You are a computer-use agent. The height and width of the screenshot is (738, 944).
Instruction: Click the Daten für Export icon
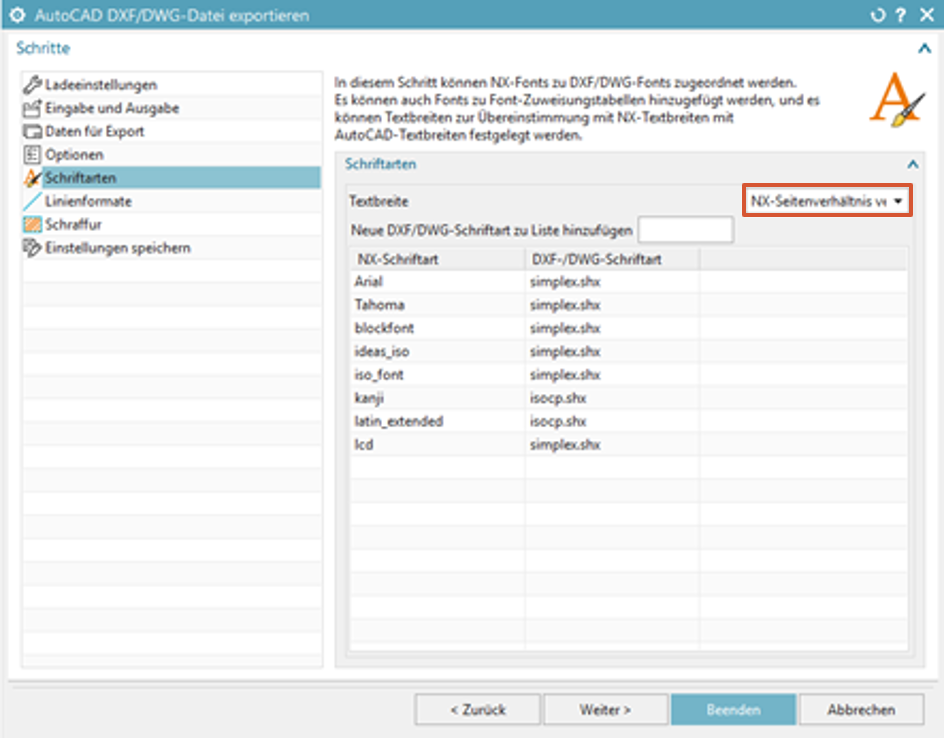(x=32, y=131)
